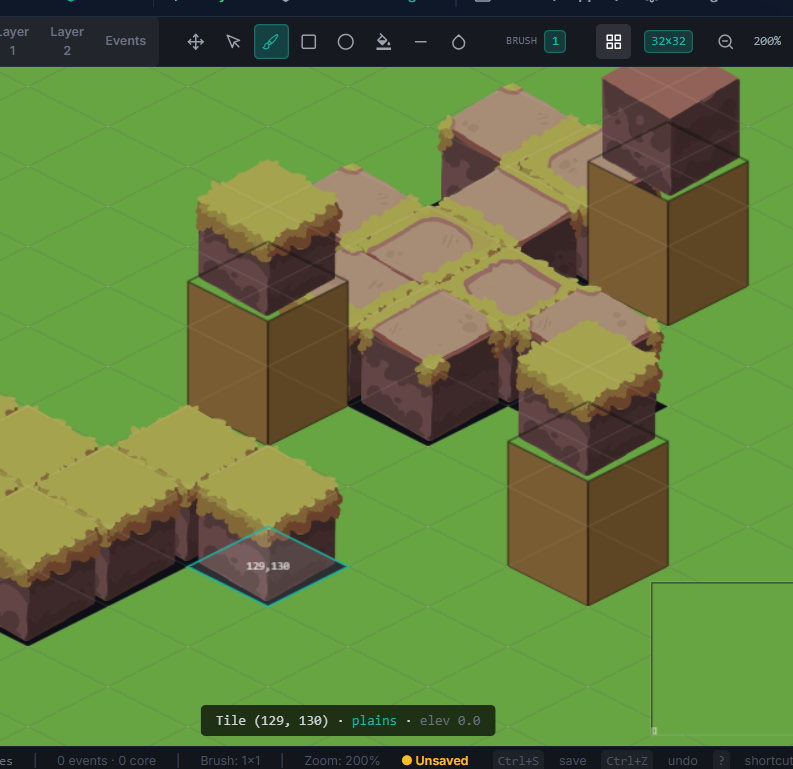Click the BRUSH label in toolbar
The height and width of the screenshot is (769, 793).
pos(521,41)
